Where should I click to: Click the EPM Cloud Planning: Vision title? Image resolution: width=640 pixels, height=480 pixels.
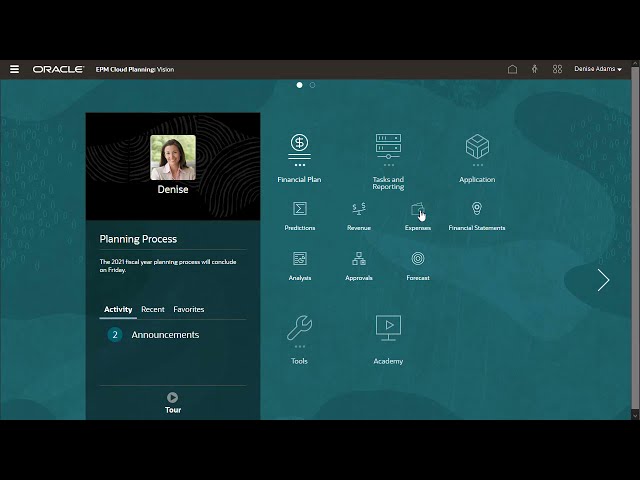point(135,69)
